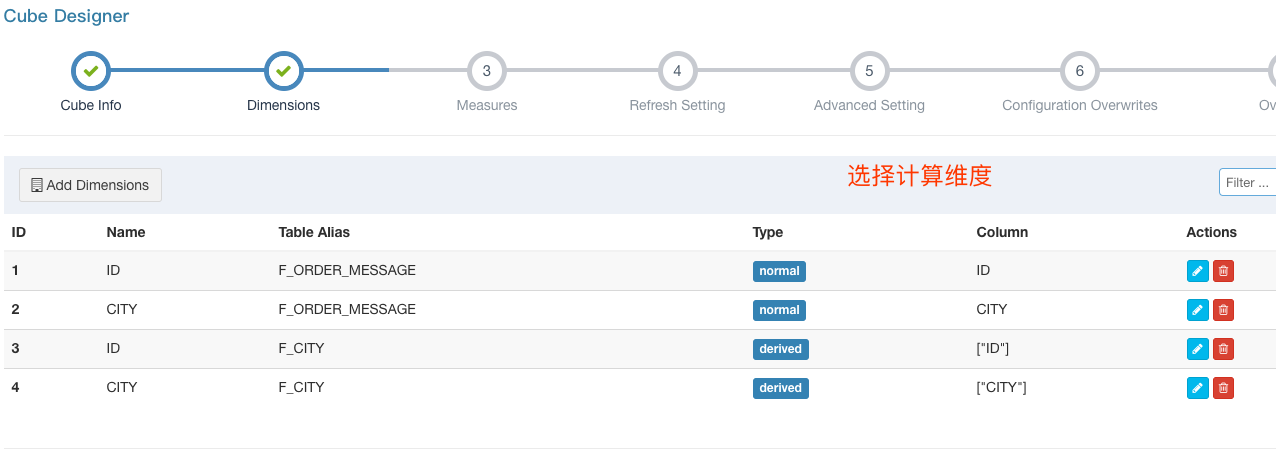
Task: Go to the Cube Info step
Action: (91, 71)
